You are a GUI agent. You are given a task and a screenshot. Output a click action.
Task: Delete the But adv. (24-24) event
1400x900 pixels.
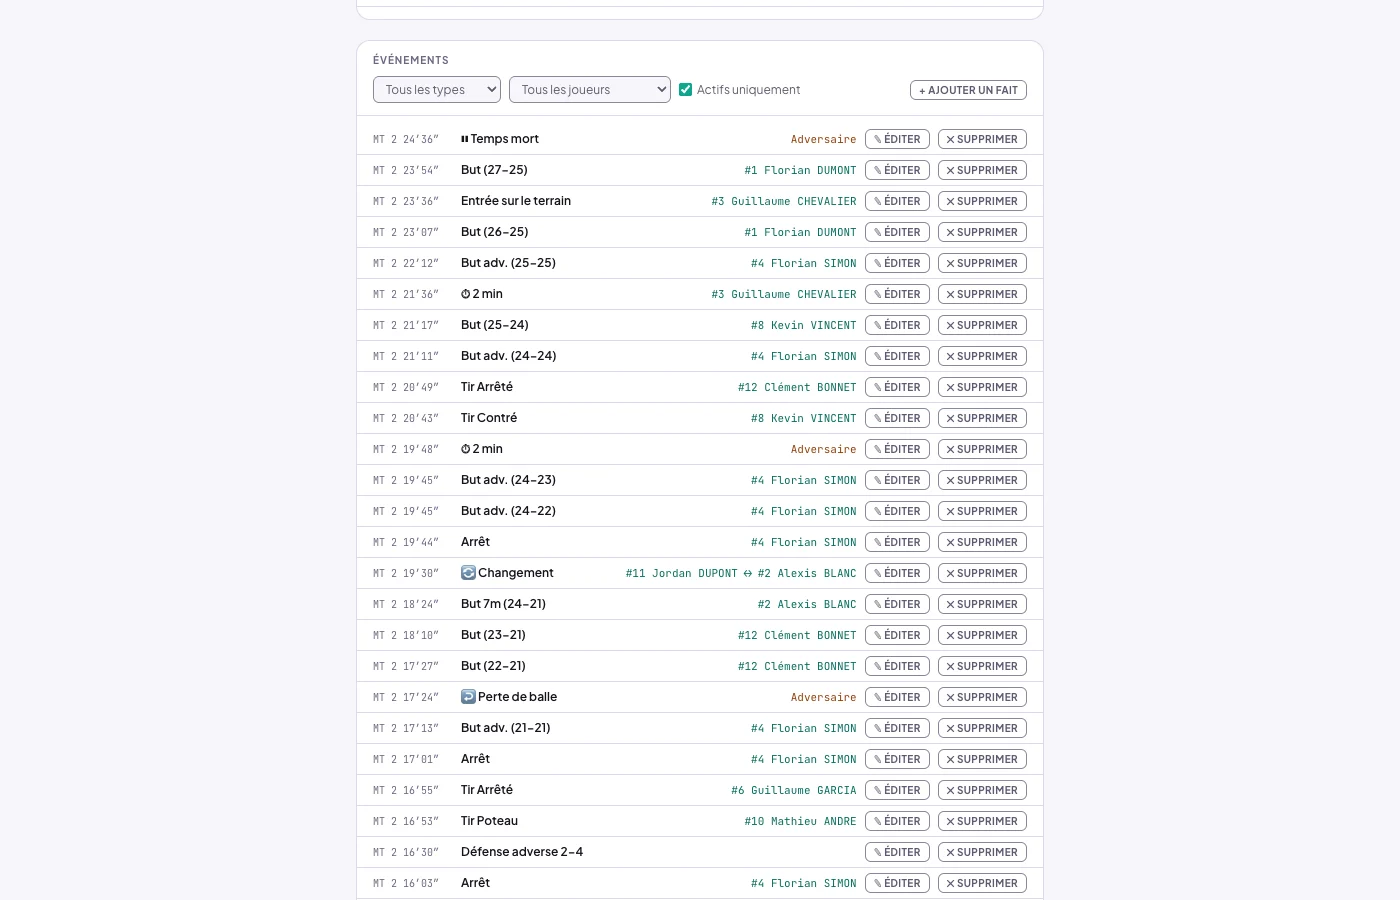click(x=982, y=356)
